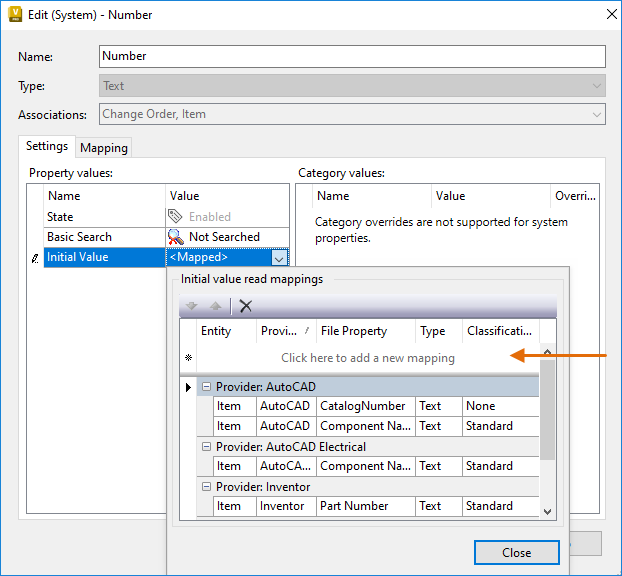The width and height of the screenshot is (622, 576).
Task: Select the Part Number cell
Action: point(365,506)
